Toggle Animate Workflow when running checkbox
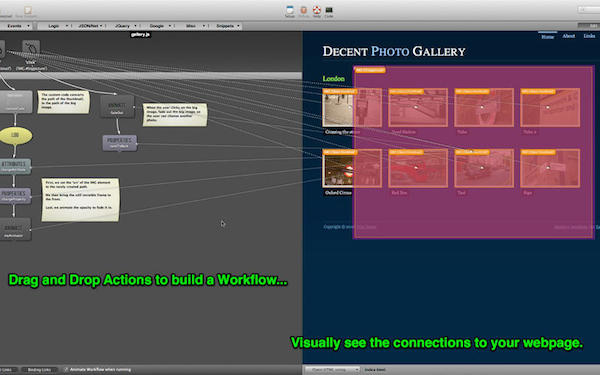 pyautogui.click(x=66, y=370)
